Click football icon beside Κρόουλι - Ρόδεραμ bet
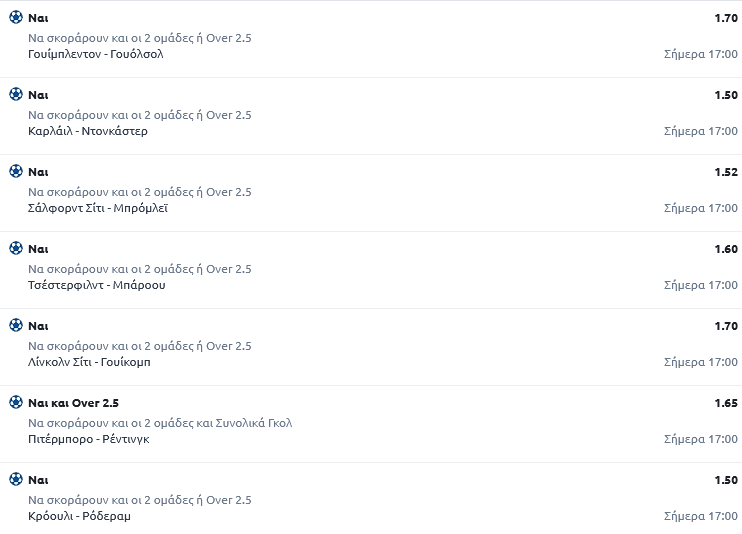 click(x=16, y=479)
